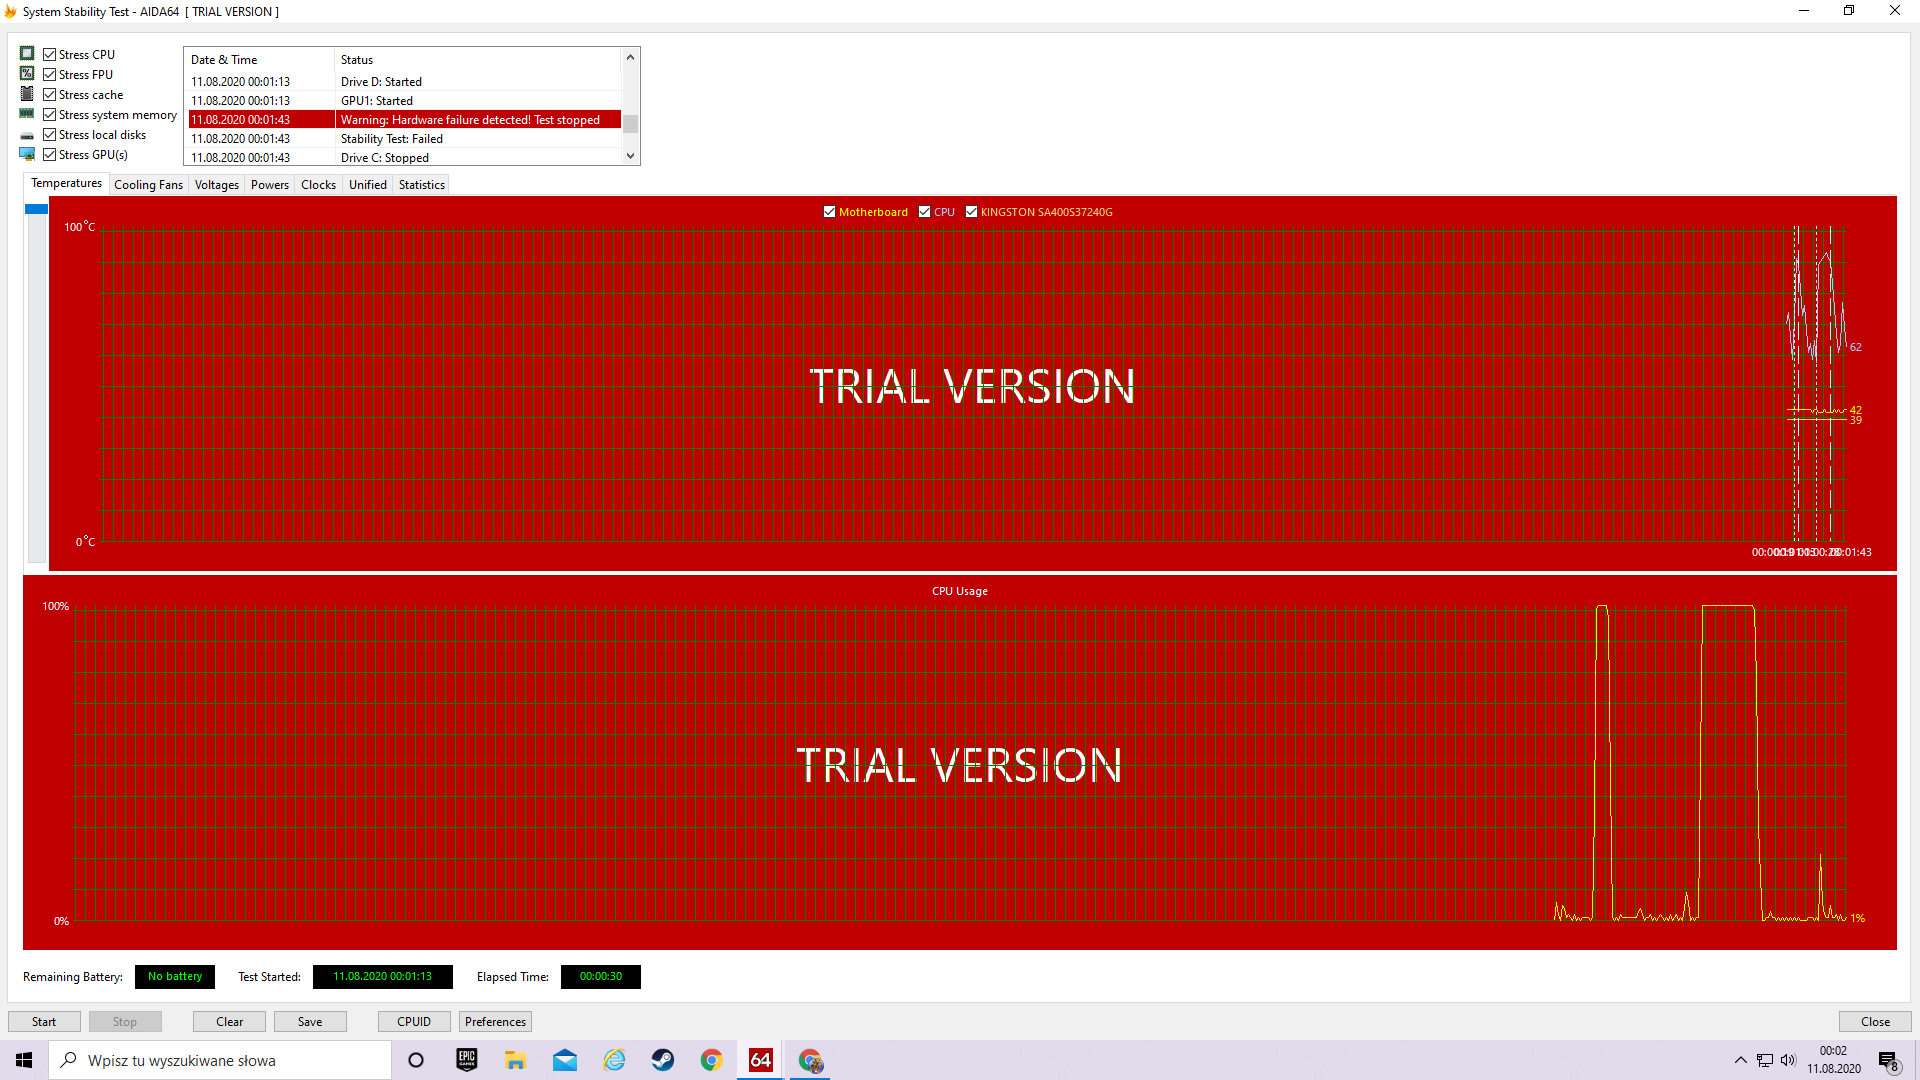
Task: Launch Epic Games from taskbar
Action: point(466,1060)
